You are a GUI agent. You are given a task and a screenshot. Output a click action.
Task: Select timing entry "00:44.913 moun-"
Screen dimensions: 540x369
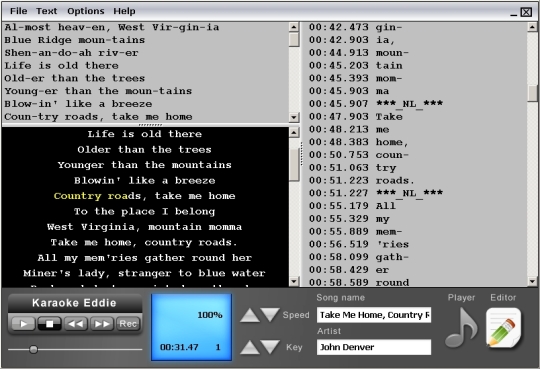359,53
